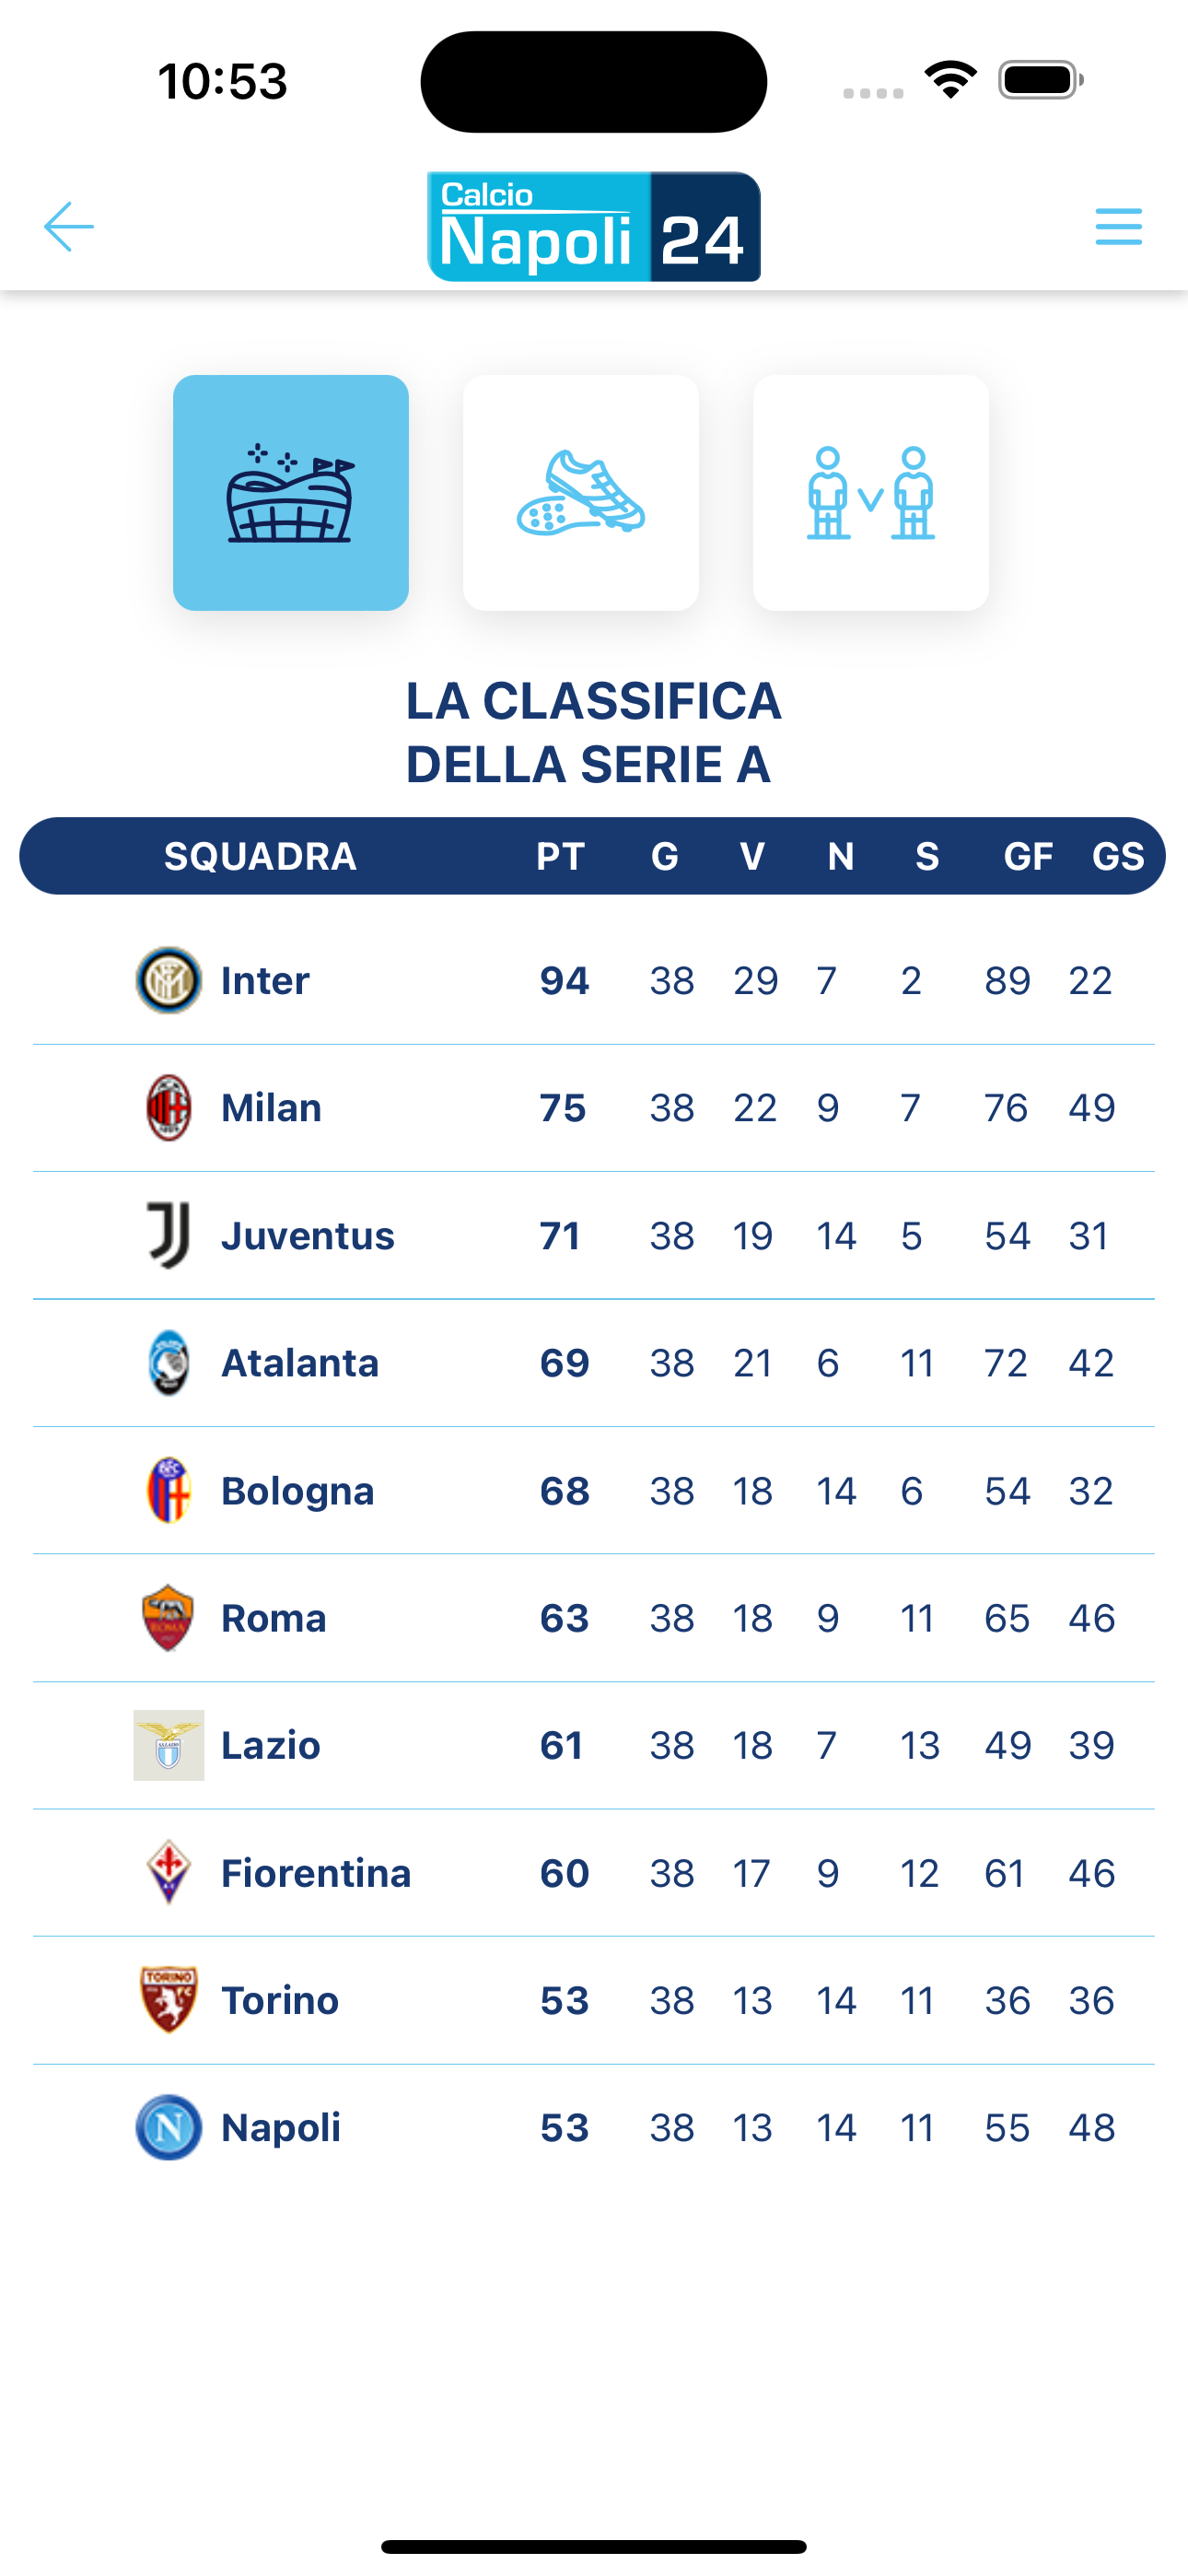This screenshot has width=1188, height=2576.
Task: Tap the Lazio eagle crest
Action: (x=169, y=1745)
